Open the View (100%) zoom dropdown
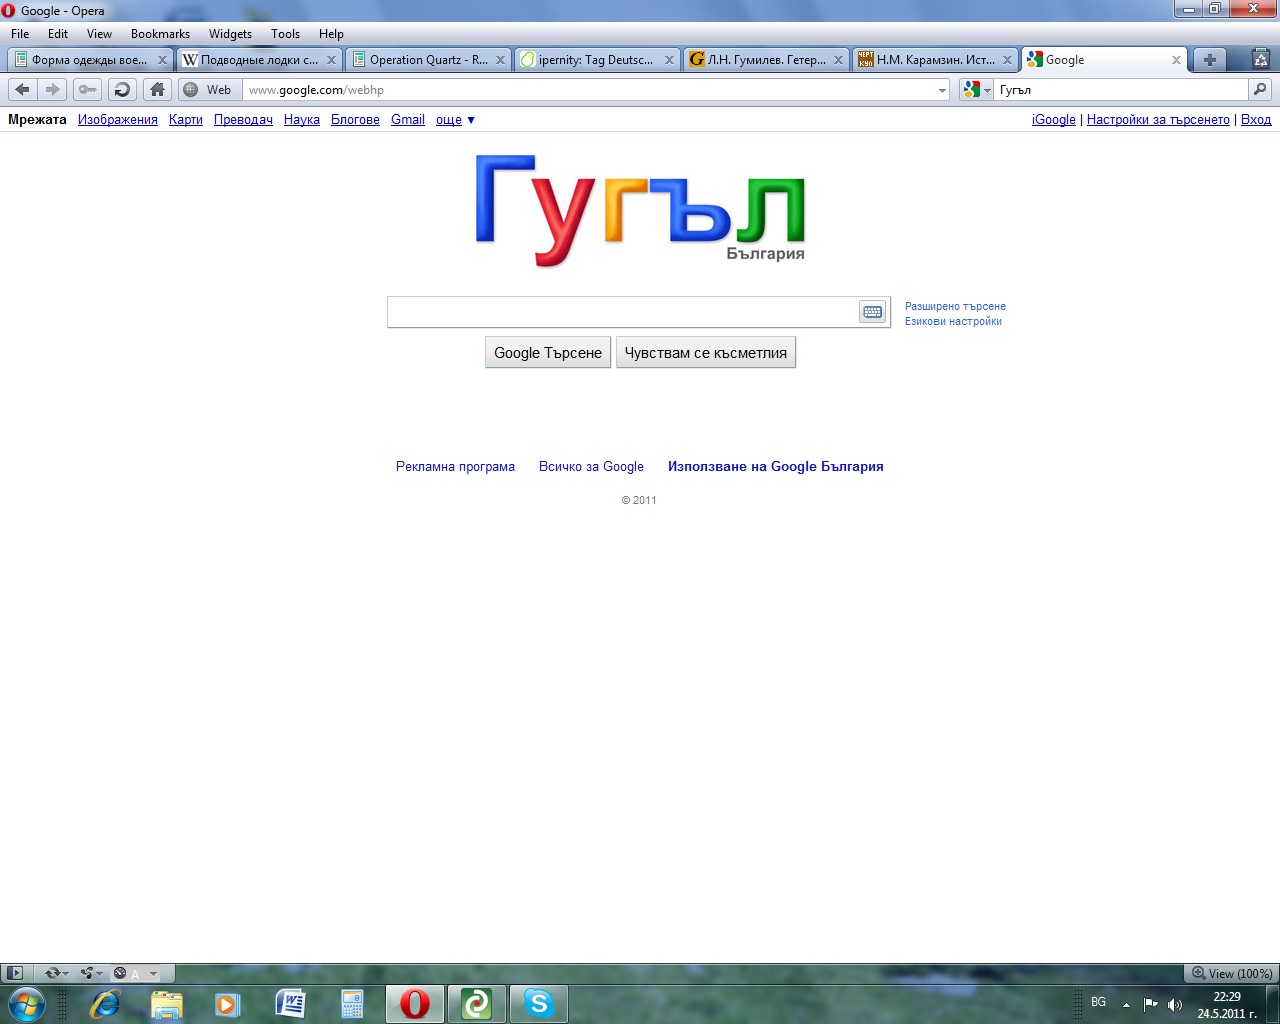Screen dimensions: 1280x1024 click(x=1230, y=973)
